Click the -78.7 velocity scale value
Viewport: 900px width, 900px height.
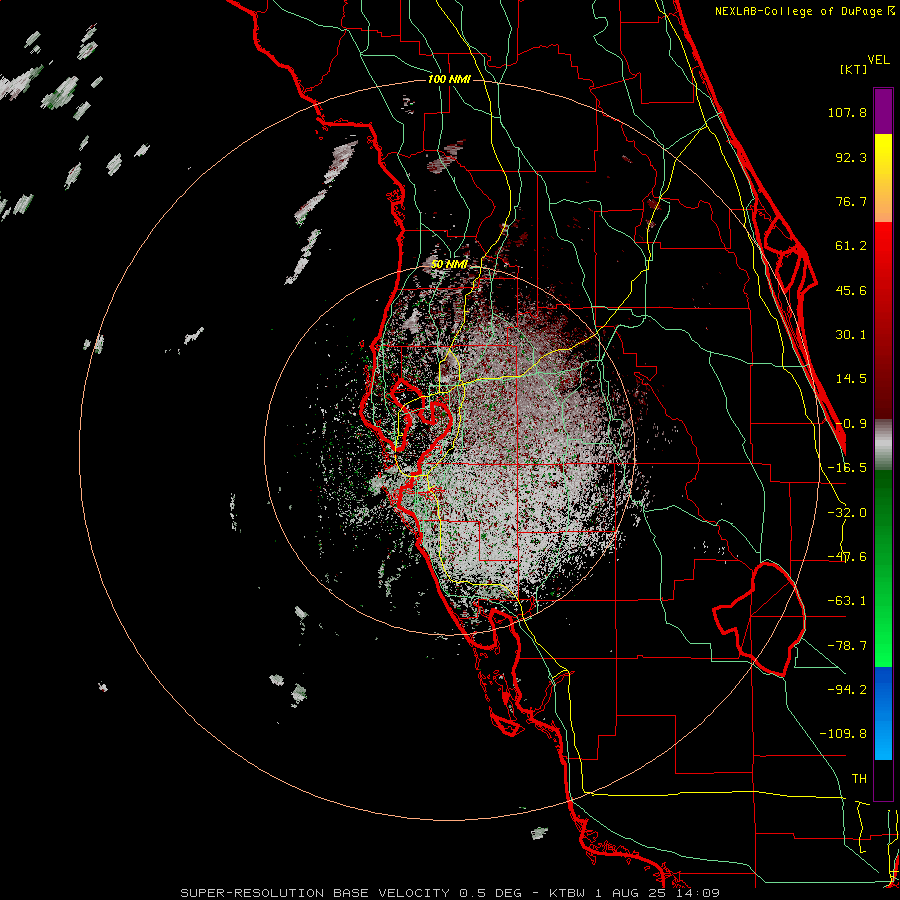(x=847, y=646)
